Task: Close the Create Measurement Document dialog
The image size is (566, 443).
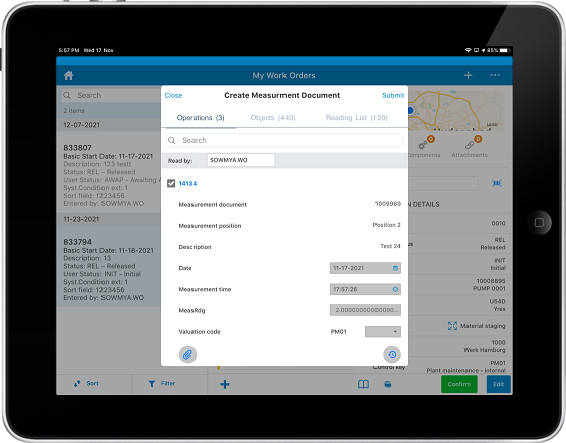Action: (x=173, y=95)
